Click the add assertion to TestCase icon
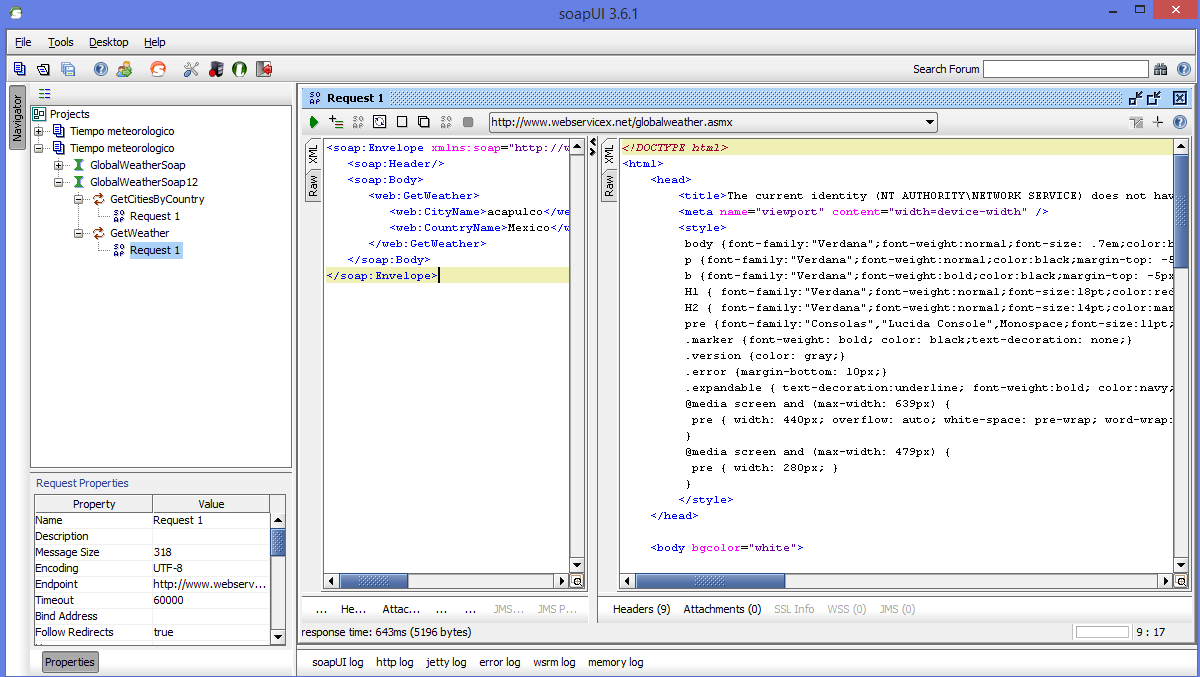This screenshot has height=677, width=1200. point(336,122)
